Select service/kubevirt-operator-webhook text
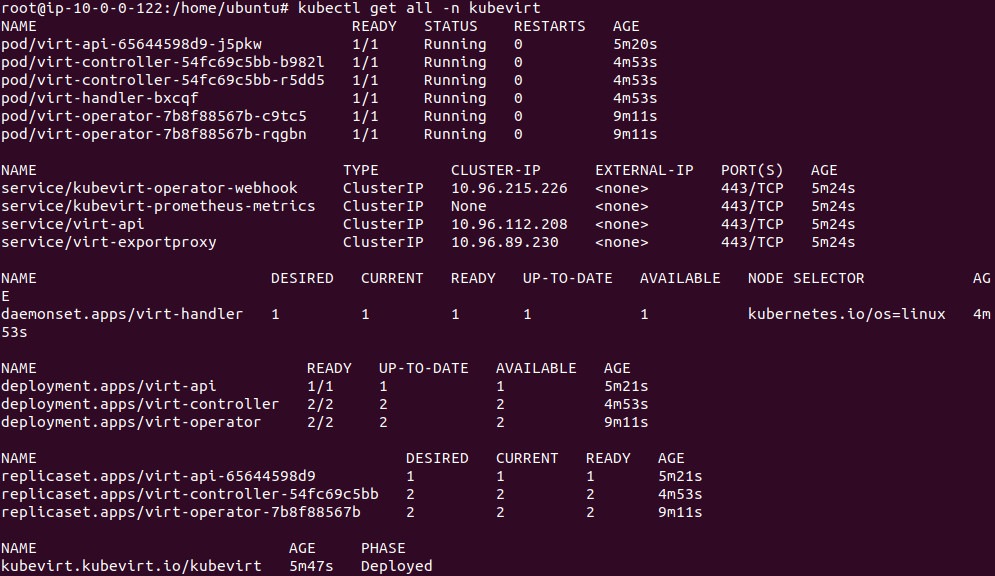 149,188
